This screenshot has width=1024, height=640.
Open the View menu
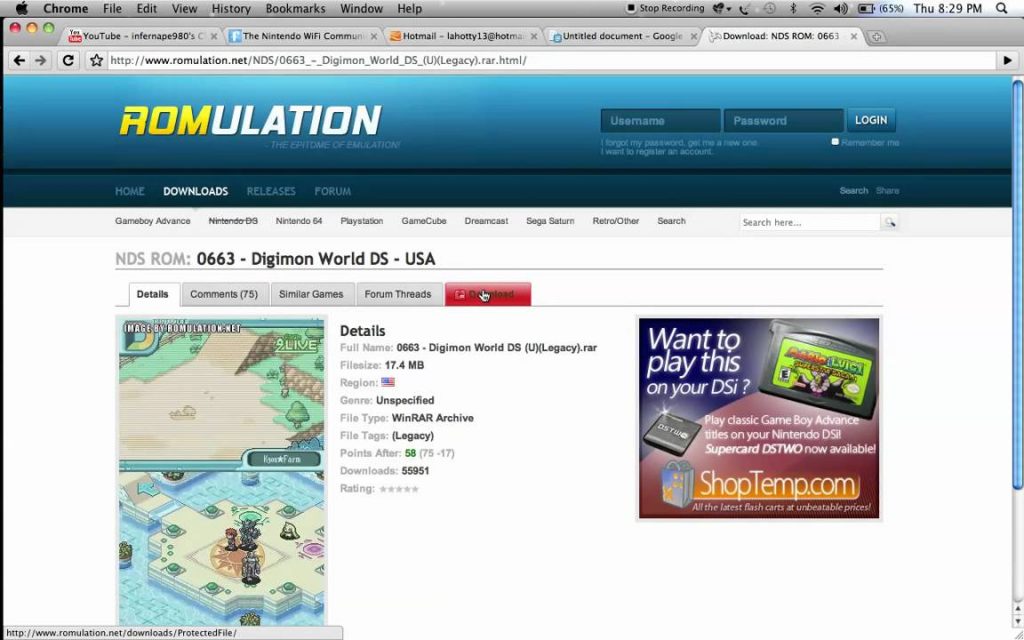(184, 8)
